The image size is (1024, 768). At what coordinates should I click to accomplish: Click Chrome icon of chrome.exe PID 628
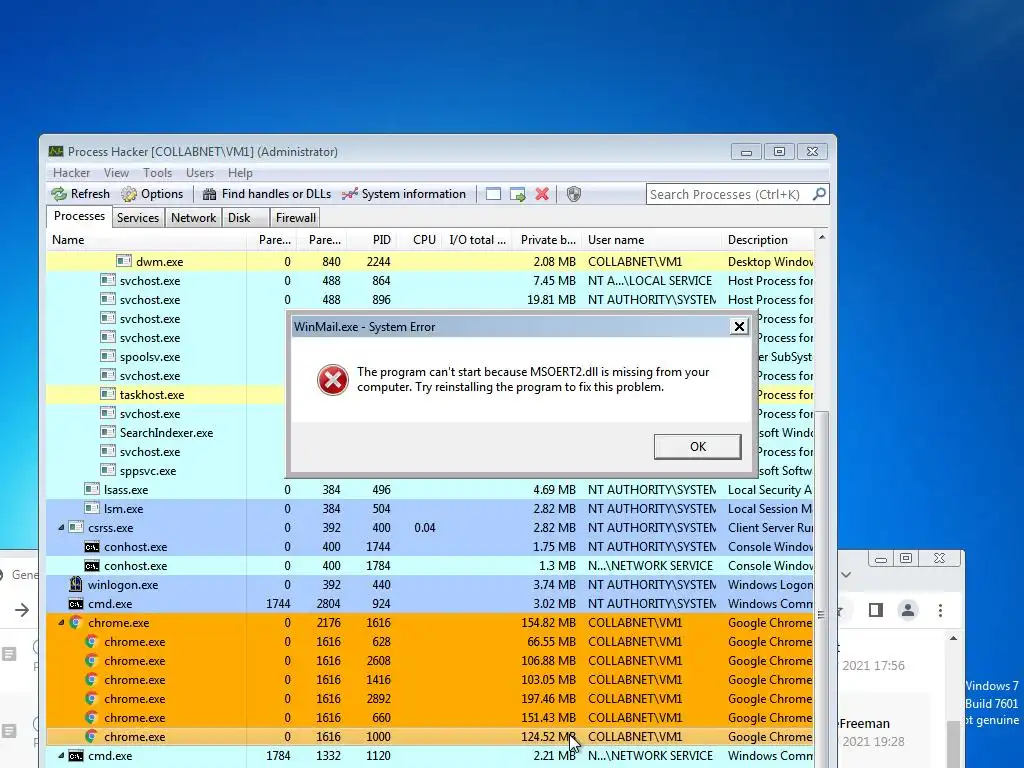point(92,642)
